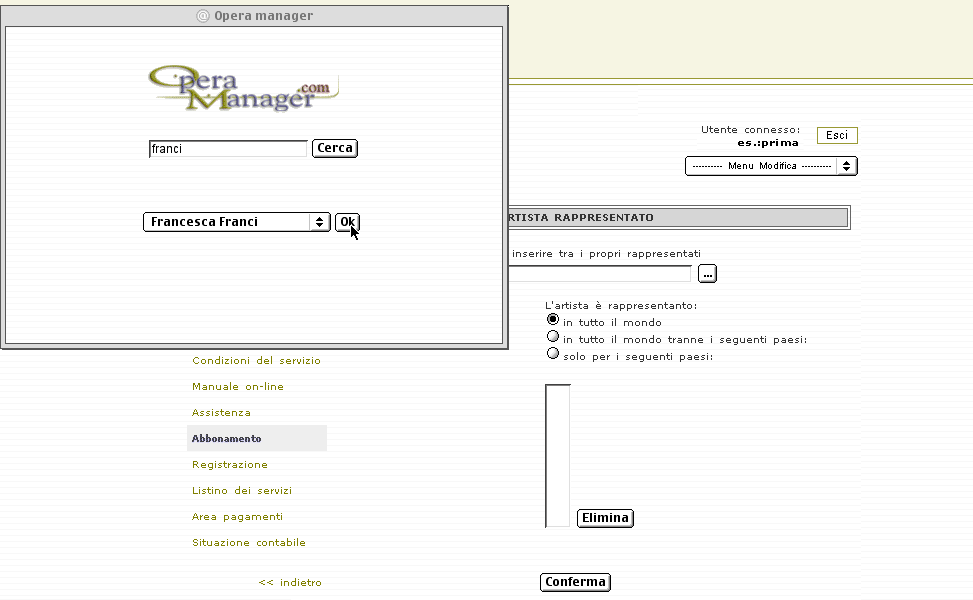This screenshot has width=973, height=600.
Task: Open the Situazione contabile link
Action: 248,543
